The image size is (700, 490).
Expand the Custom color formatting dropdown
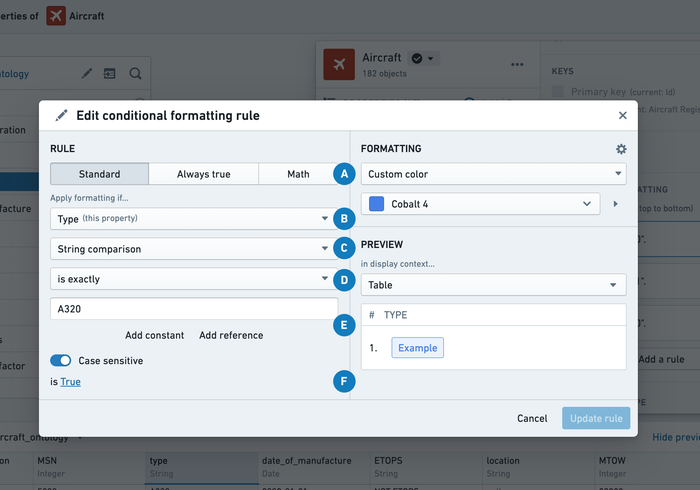pos(493,174)
